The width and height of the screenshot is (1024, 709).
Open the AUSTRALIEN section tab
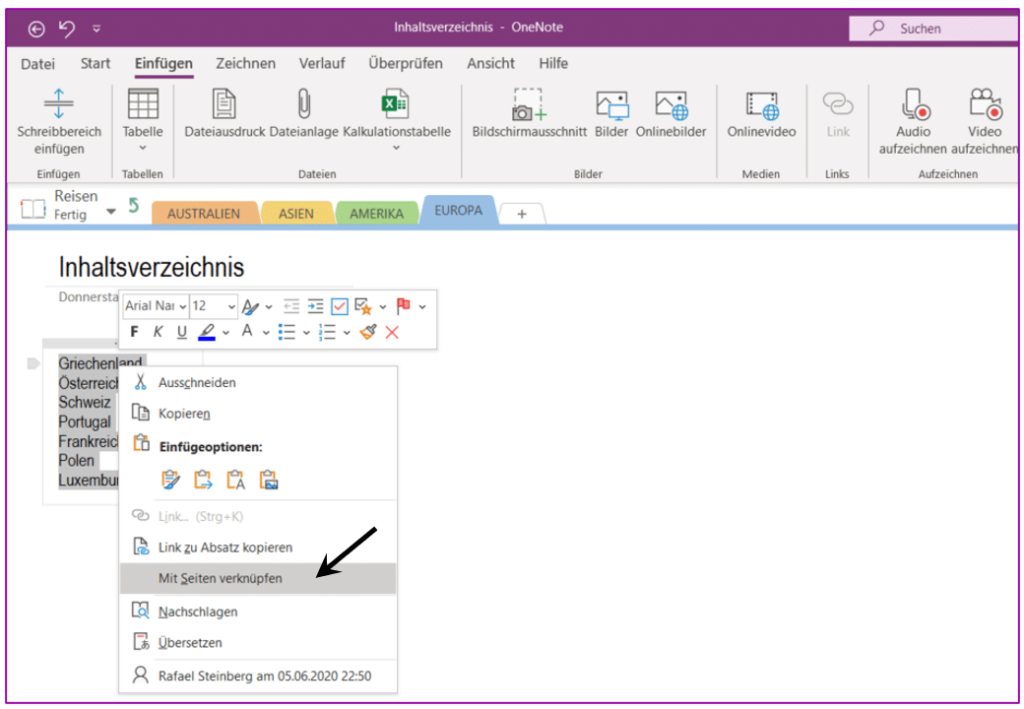tap(204, 213)
